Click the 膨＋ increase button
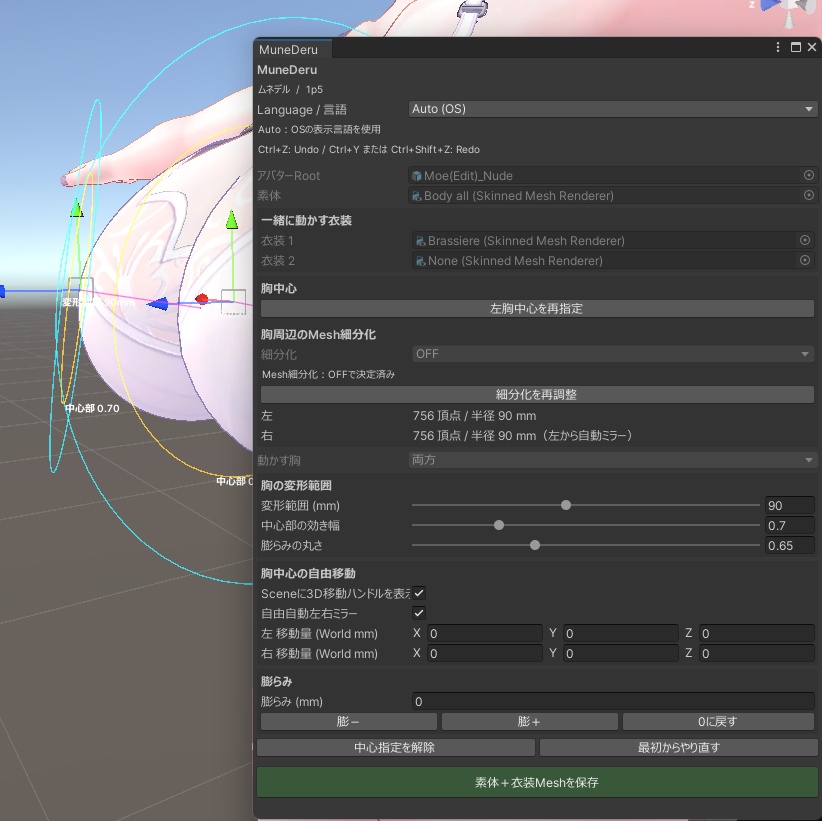Image resolution: width=822 pixels, height=821 pixels. pos(529,721)
